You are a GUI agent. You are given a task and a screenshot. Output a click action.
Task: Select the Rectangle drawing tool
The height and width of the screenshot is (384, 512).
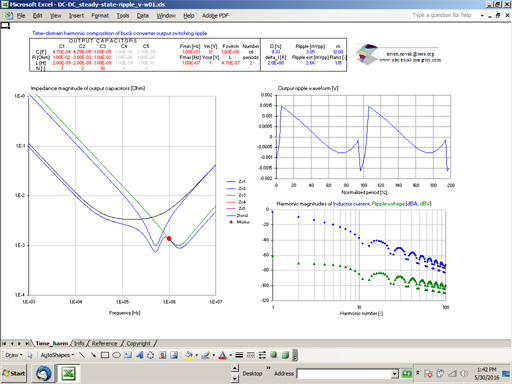coord(105,355)
